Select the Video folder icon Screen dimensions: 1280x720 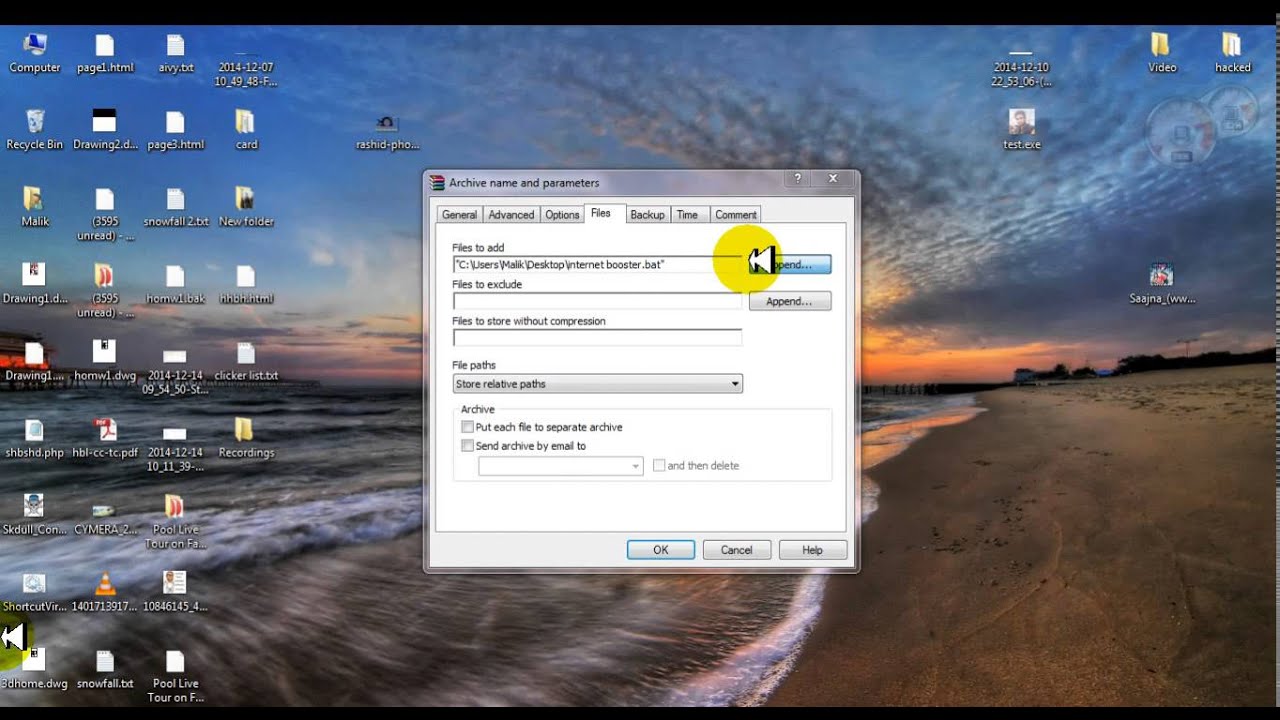coord(1162,53)
